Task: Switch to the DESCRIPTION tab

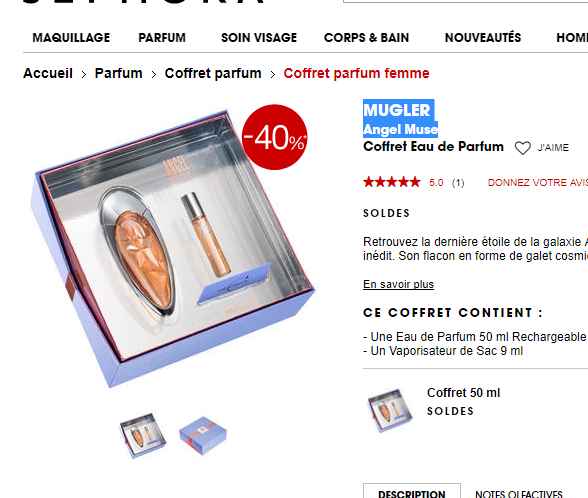Action: click(x=412, y=493)
